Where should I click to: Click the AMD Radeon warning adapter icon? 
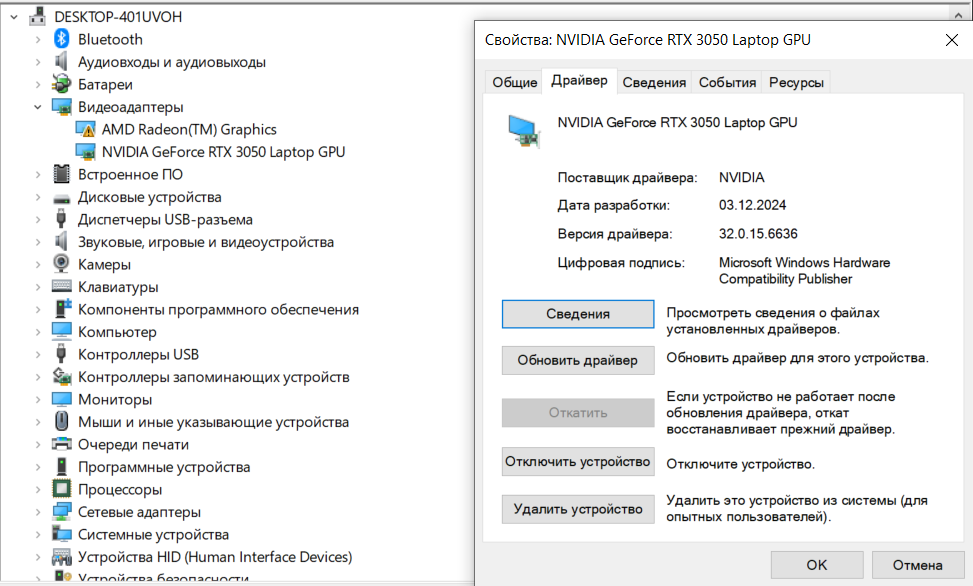coord(85,129)
